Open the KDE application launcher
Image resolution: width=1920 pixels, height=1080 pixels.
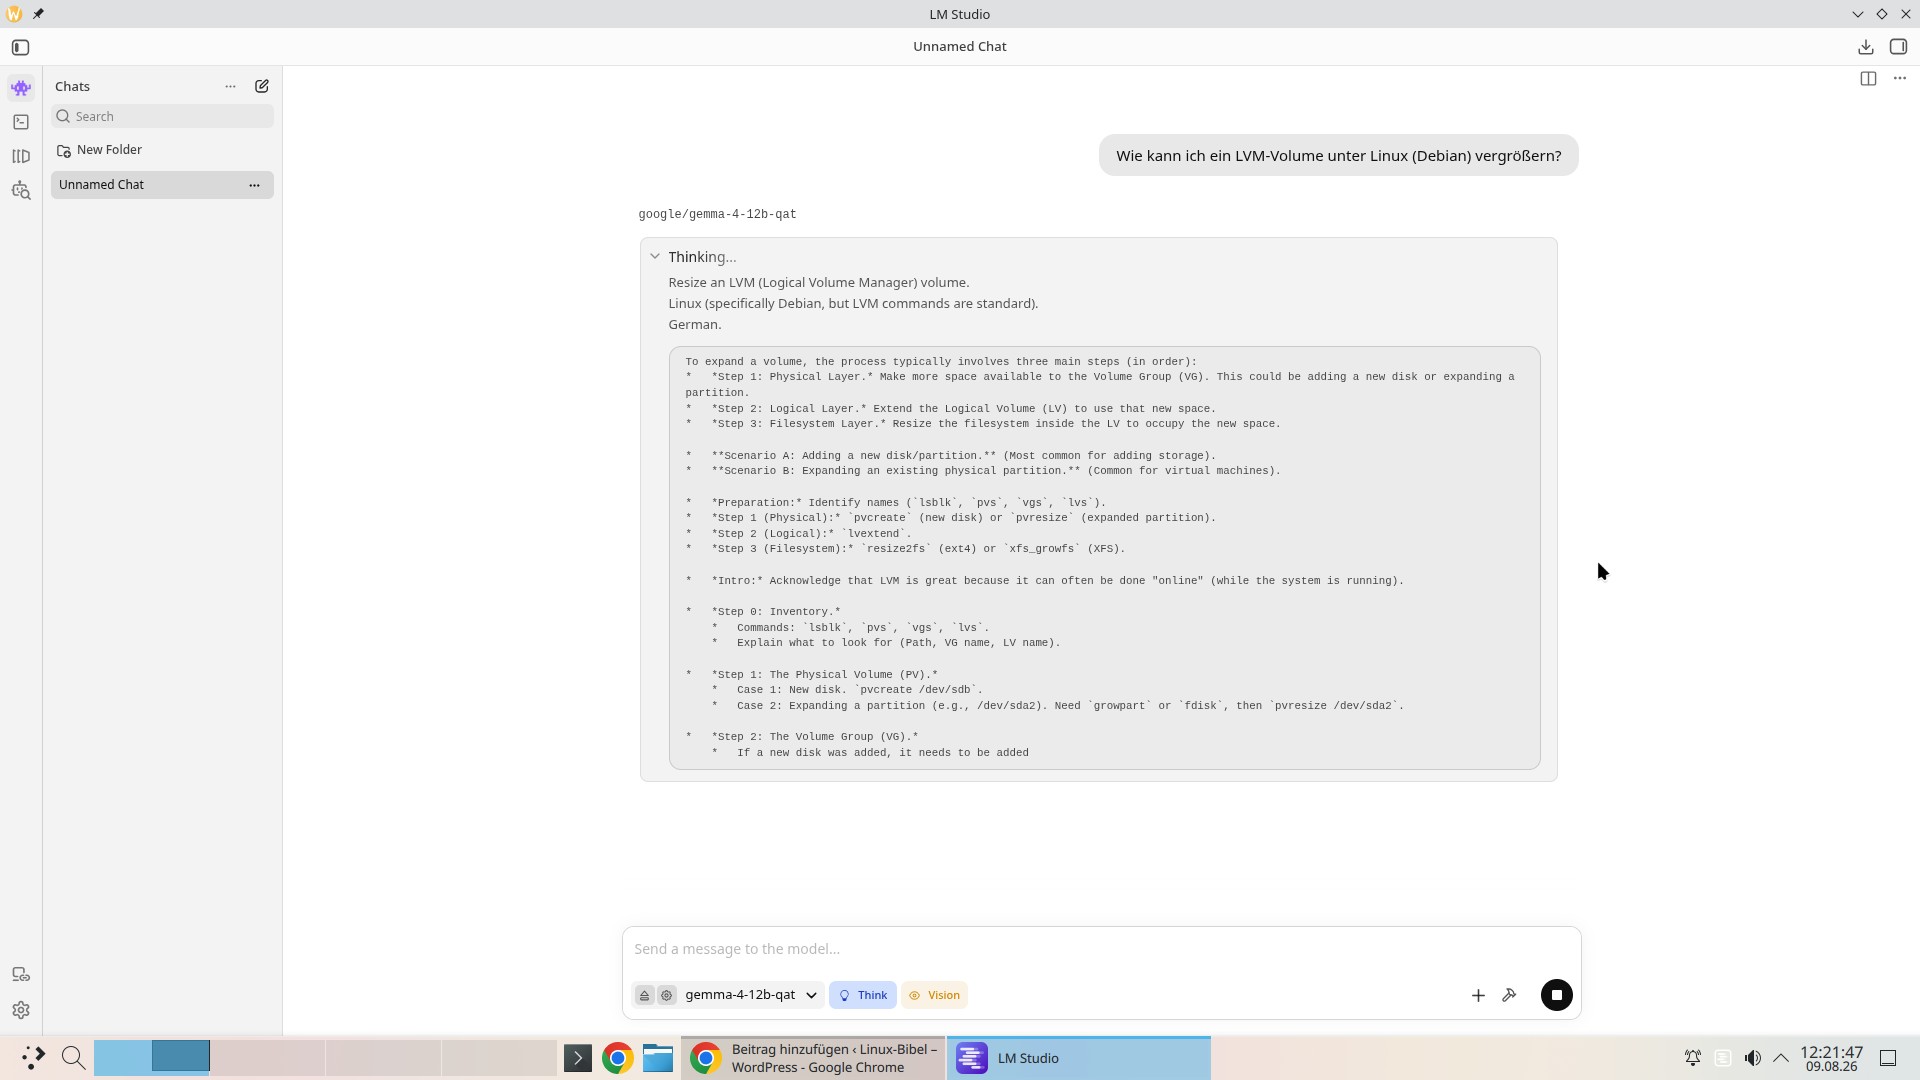pyautogui.click(x=33, y=1058)
